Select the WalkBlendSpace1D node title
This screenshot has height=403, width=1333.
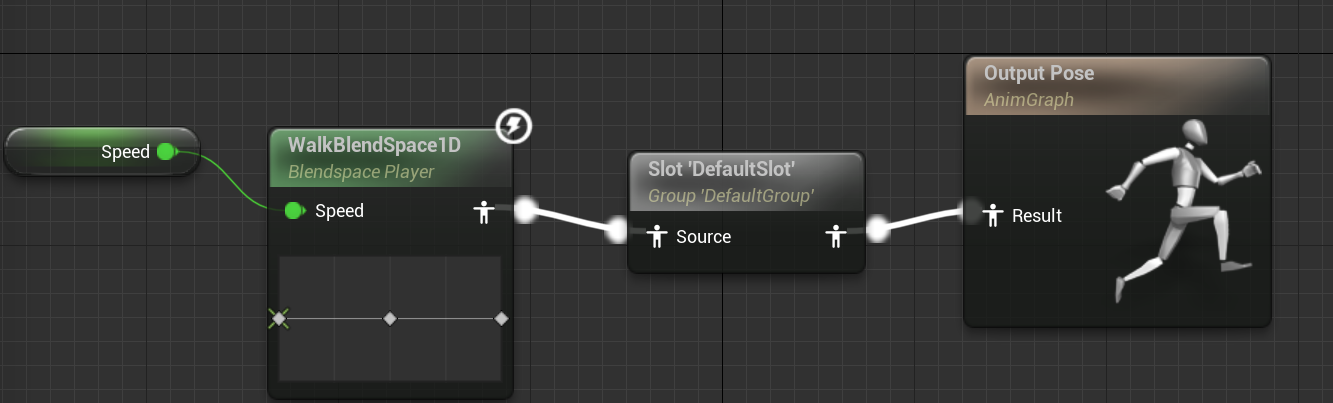tap(374, 145)
